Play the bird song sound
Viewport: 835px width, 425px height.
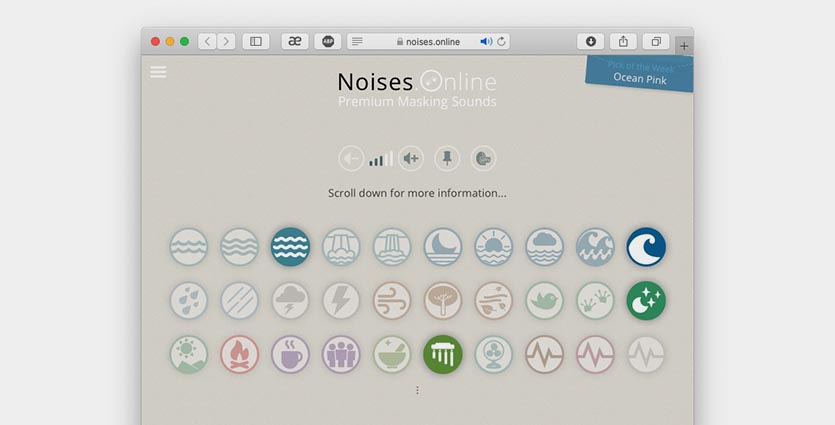pos(544,301)
